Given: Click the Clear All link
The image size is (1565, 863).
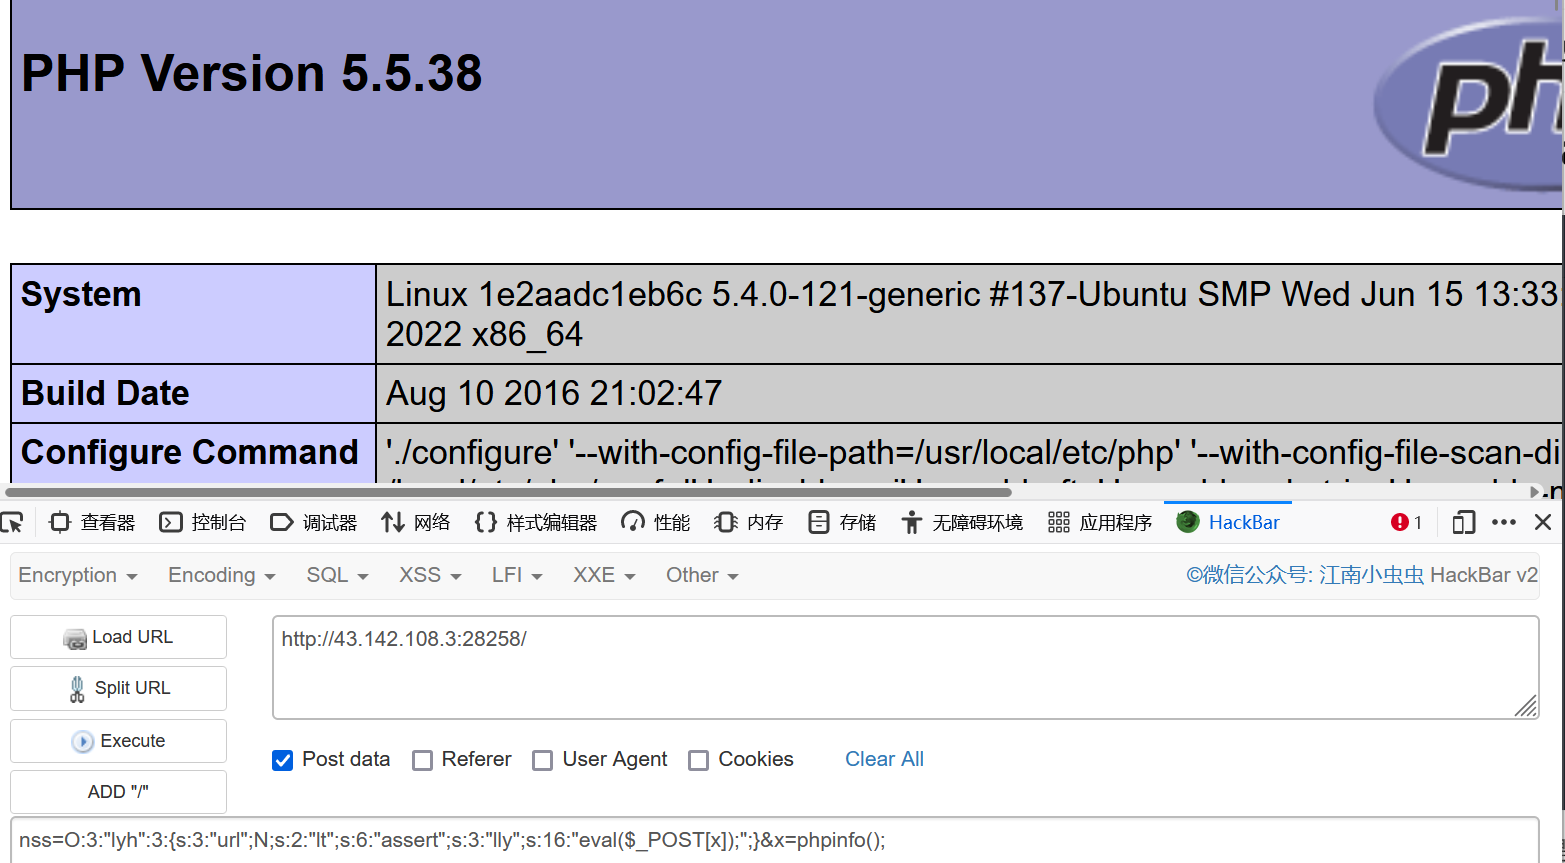Looking at the screenshot, I should [884, 759].
